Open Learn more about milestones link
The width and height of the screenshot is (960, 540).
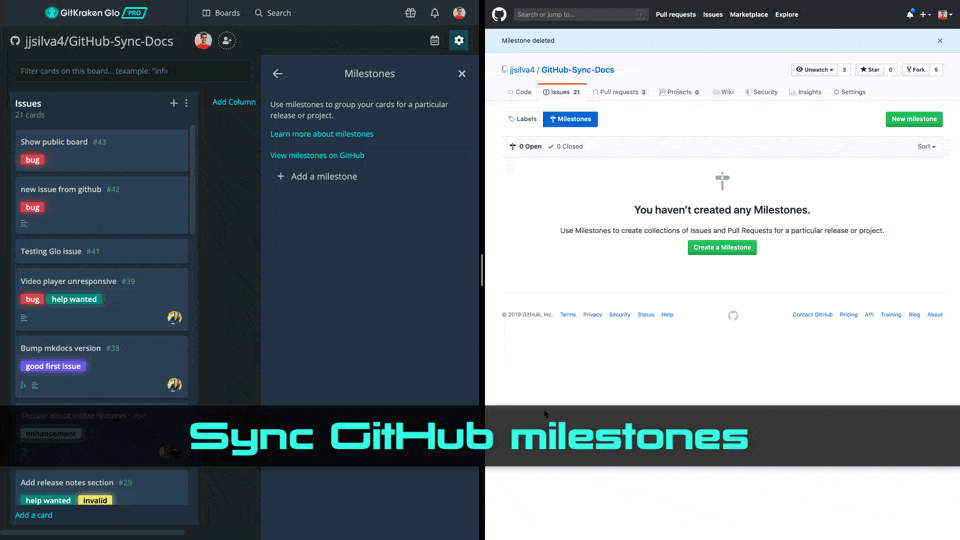click(321, 133)
